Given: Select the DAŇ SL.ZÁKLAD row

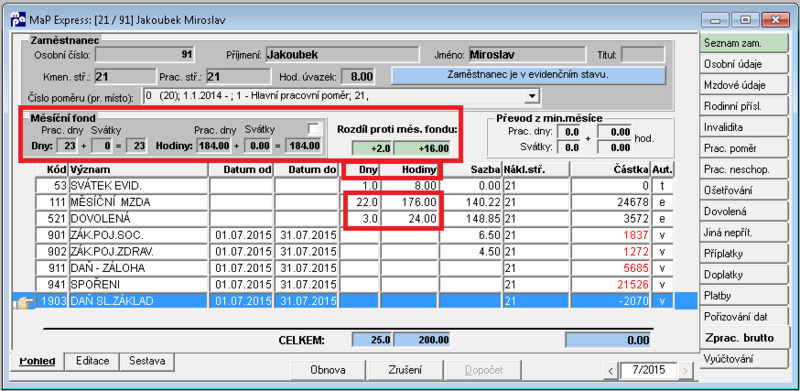Looking at the screenshot, I should point(355,301).
